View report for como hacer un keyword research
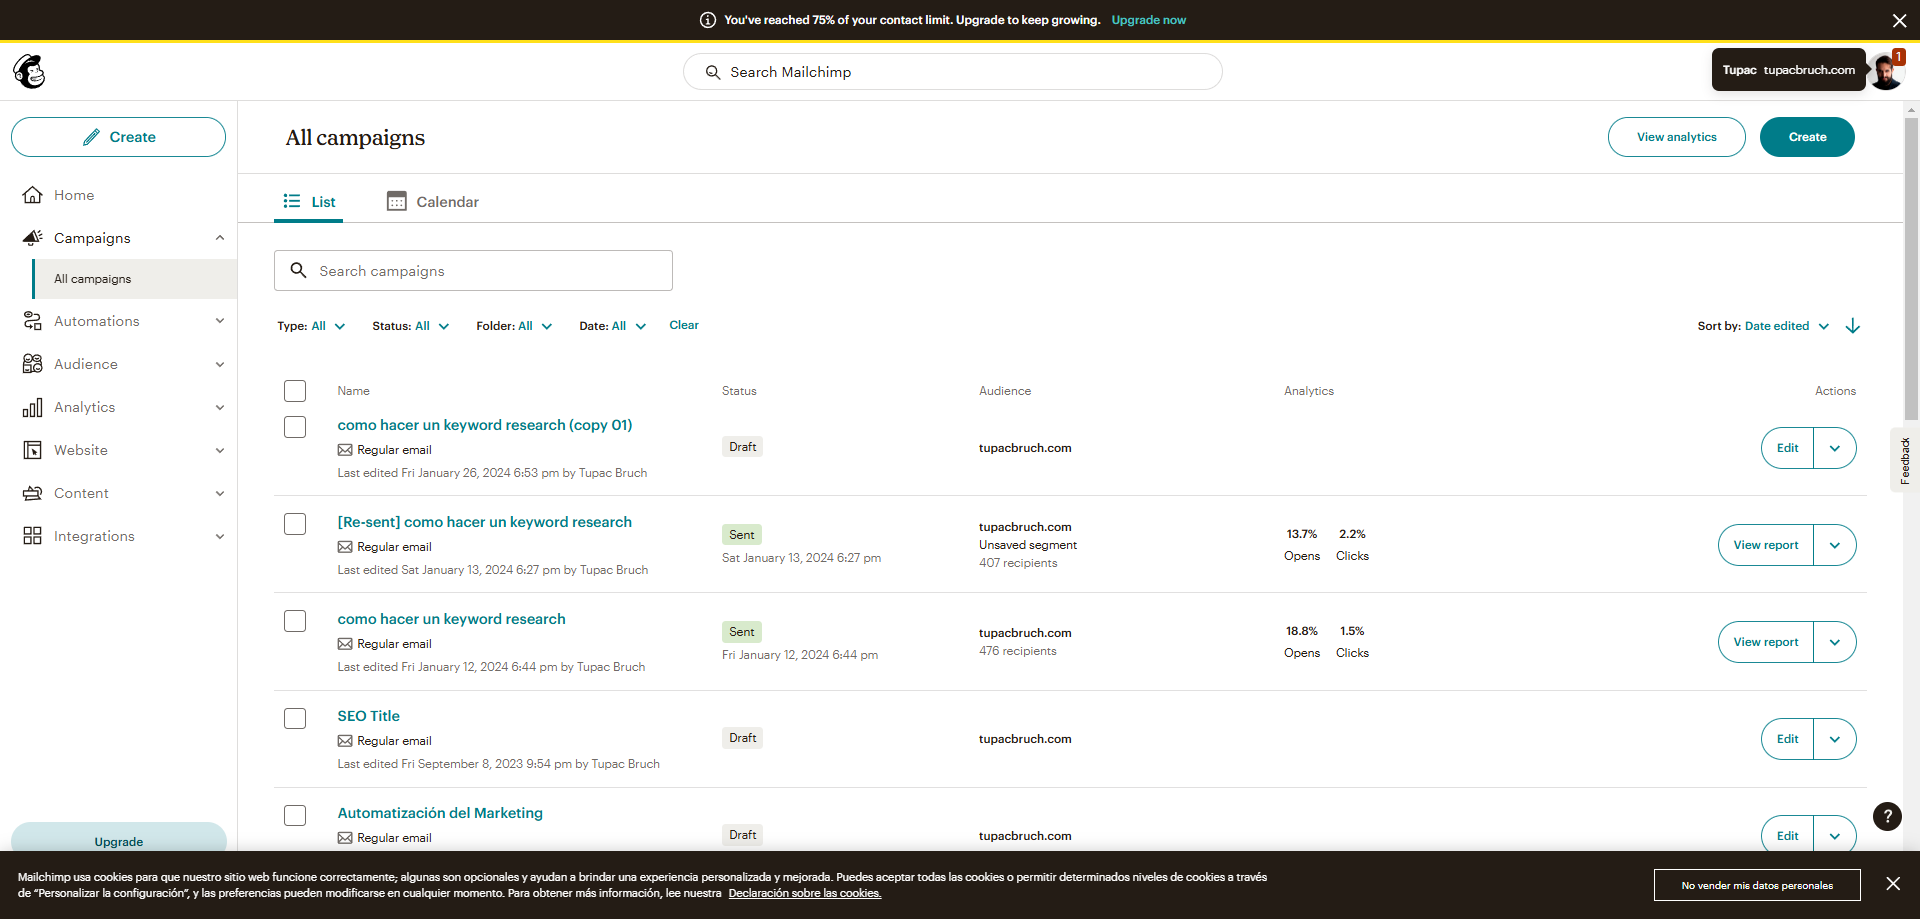Viewport: 1920px width, 919px height. click(x=1765, y=641)
